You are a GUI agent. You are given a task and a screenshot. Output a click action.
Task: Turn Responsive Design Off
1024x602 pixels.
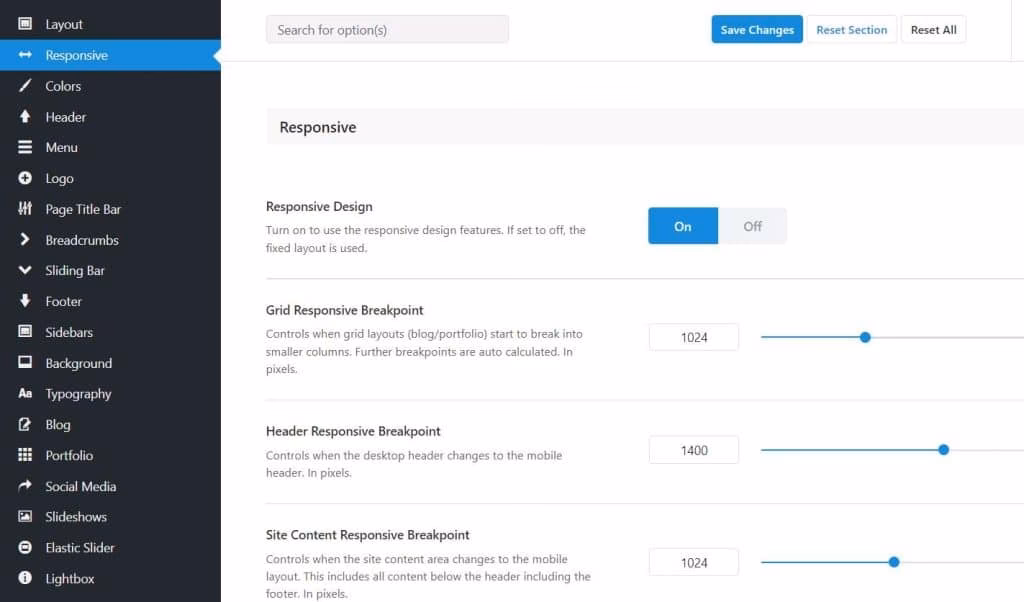coord(752,225)
